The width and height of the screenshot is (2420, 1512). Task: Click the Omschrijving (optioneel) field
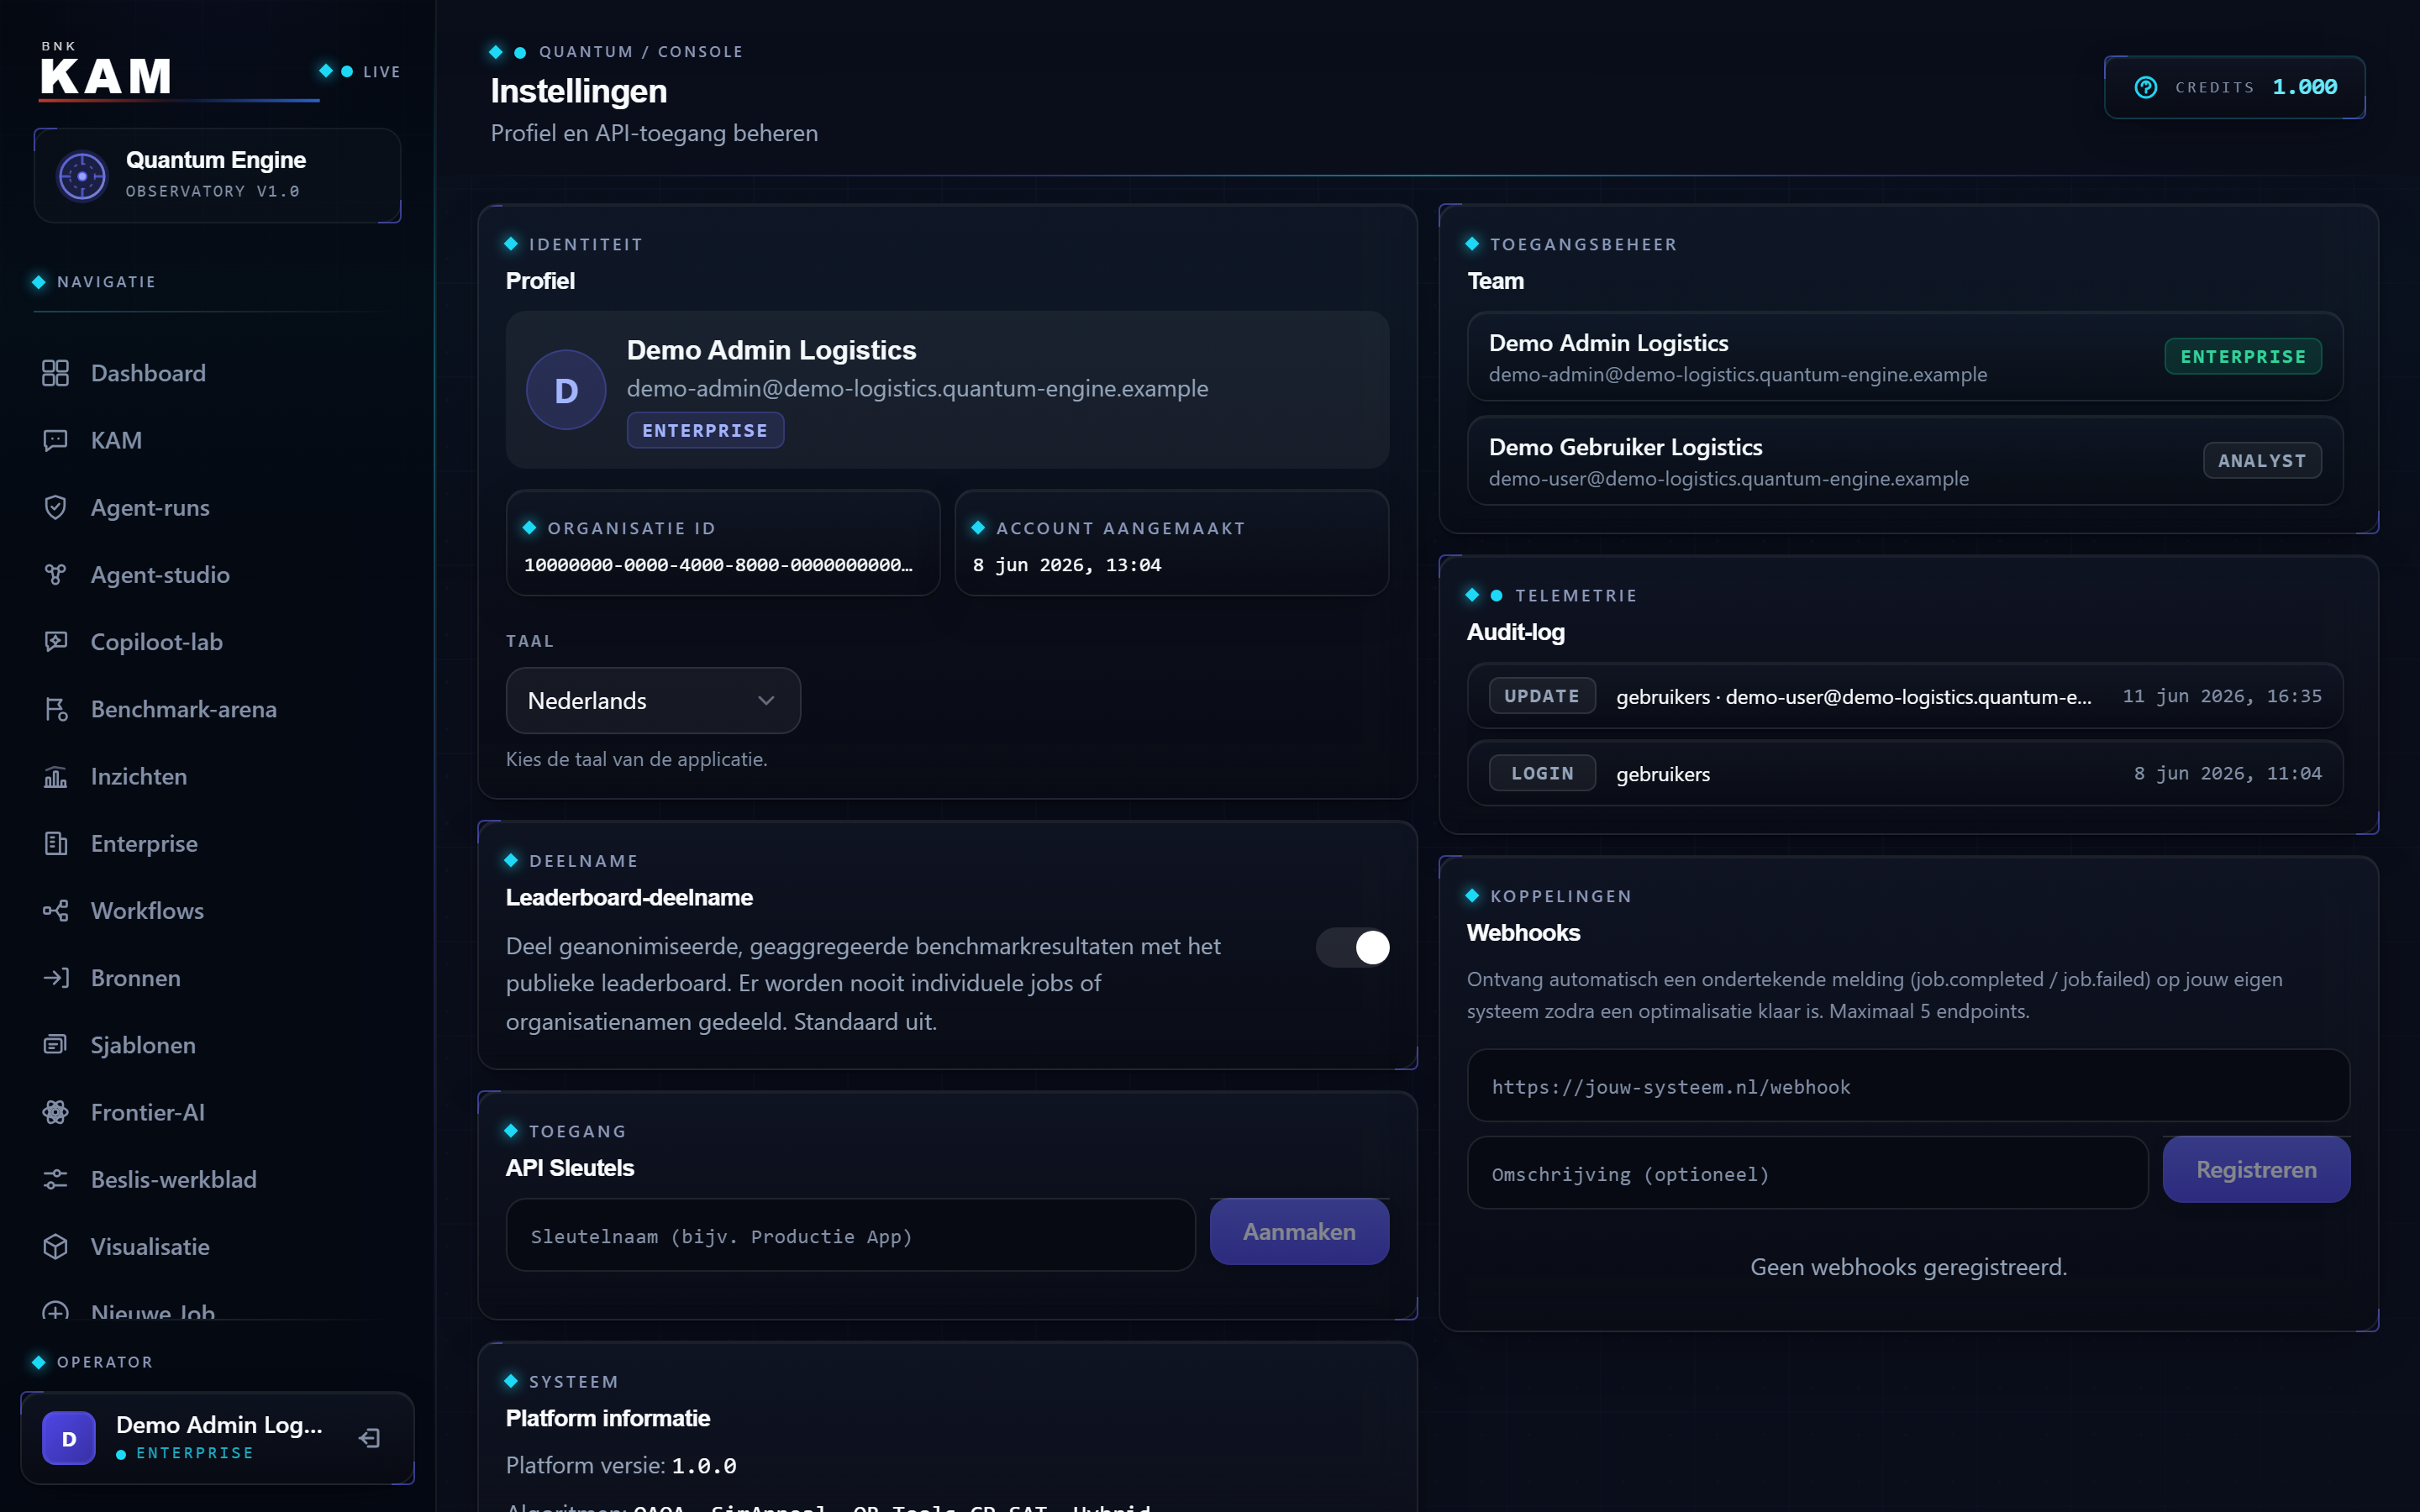coord(1807,1173)
